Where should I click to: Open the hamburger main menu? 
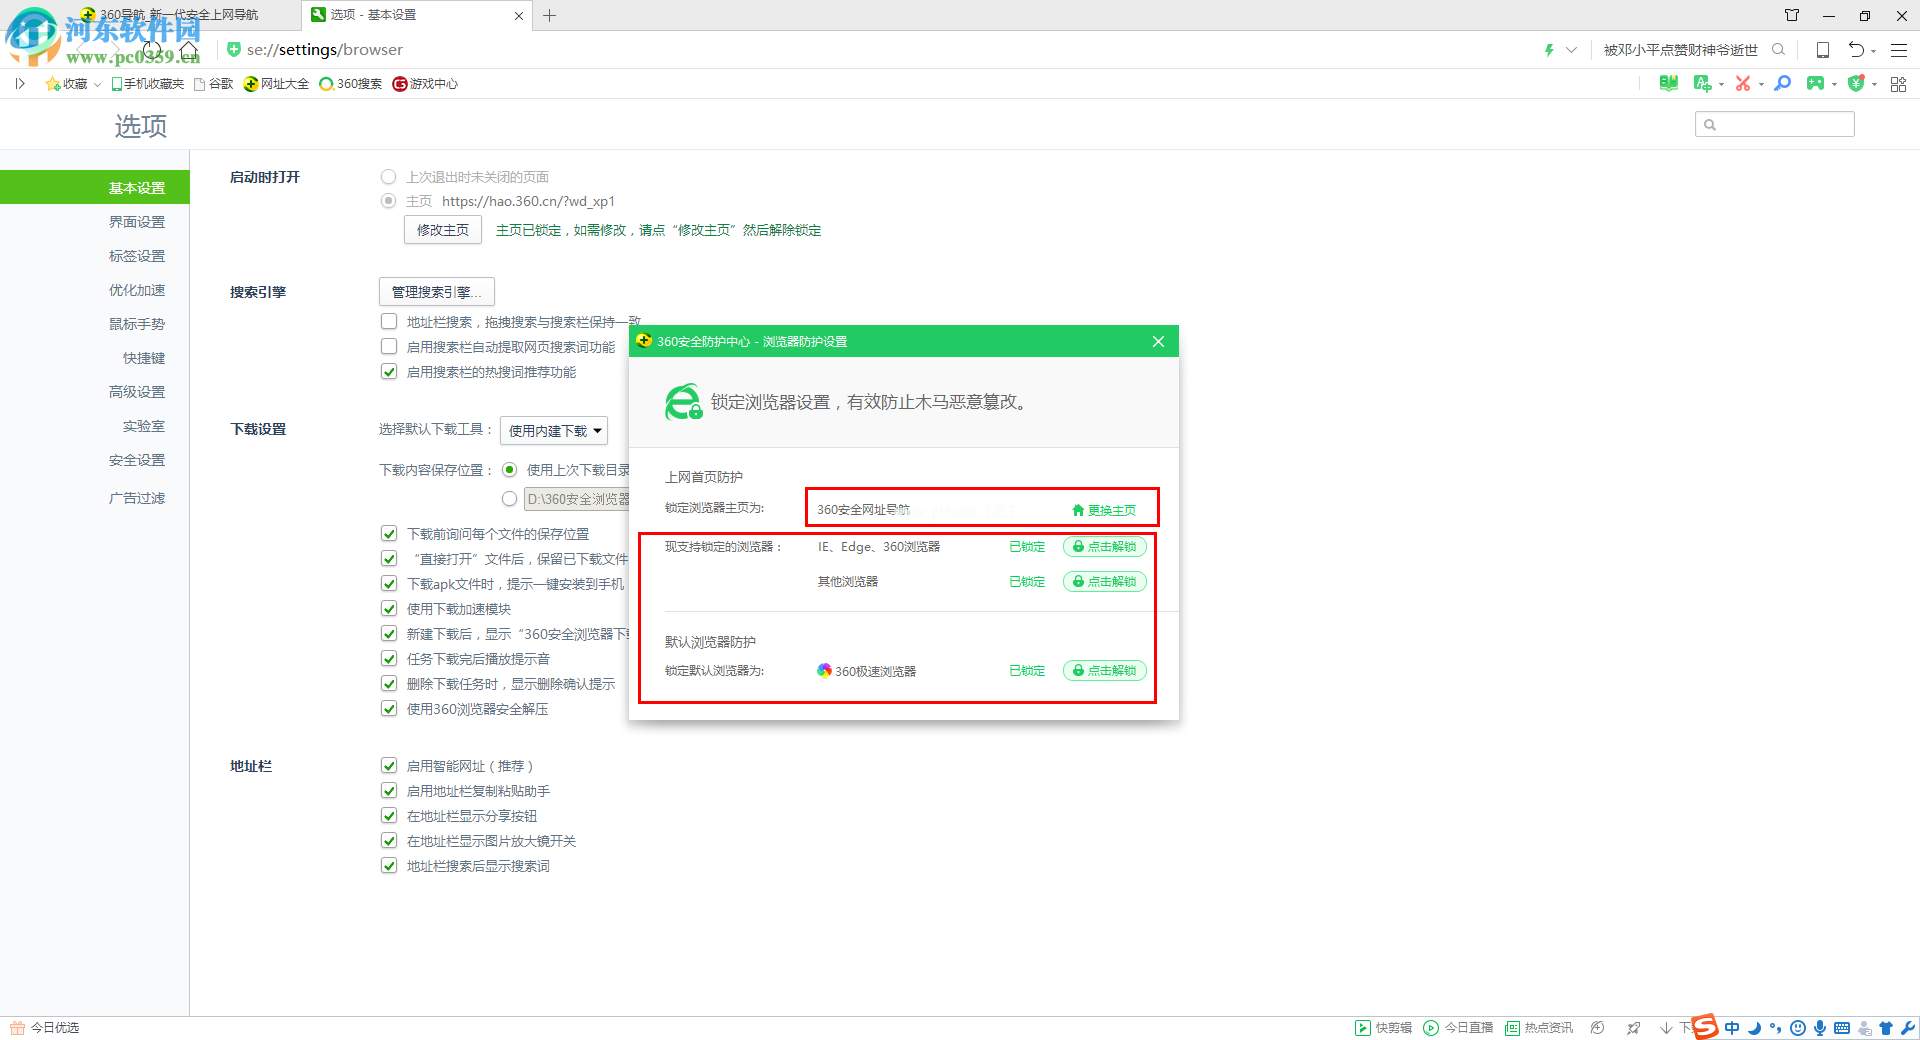pyautogui.click(x=1898, y=49)
